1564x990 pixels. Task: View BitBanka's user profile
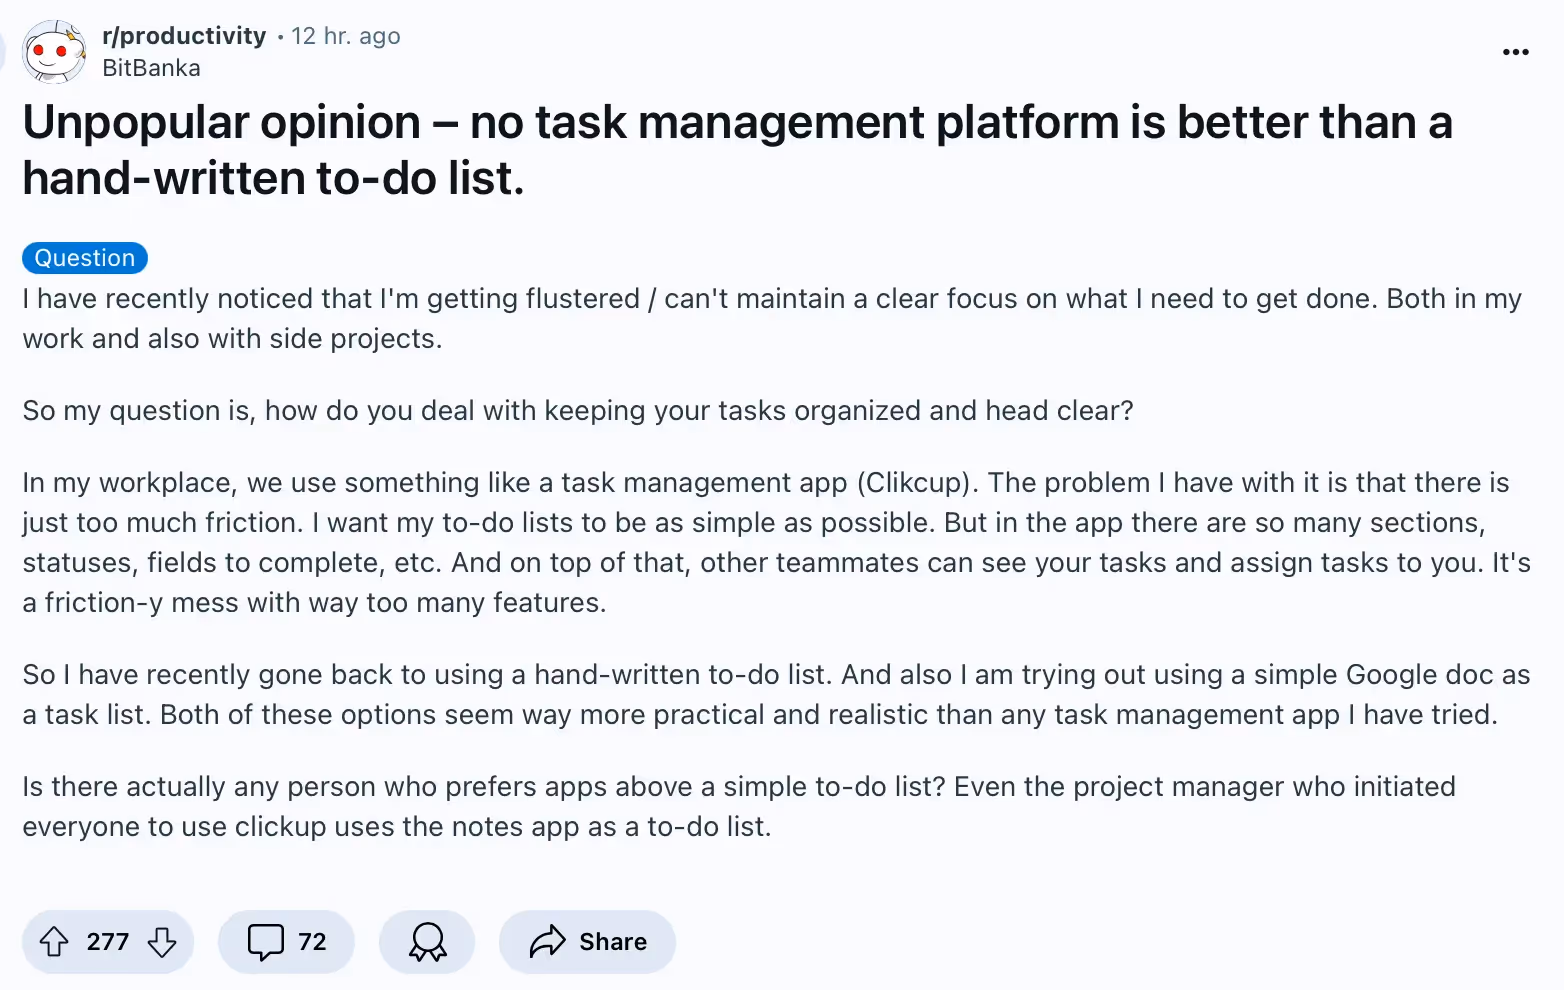151,67
